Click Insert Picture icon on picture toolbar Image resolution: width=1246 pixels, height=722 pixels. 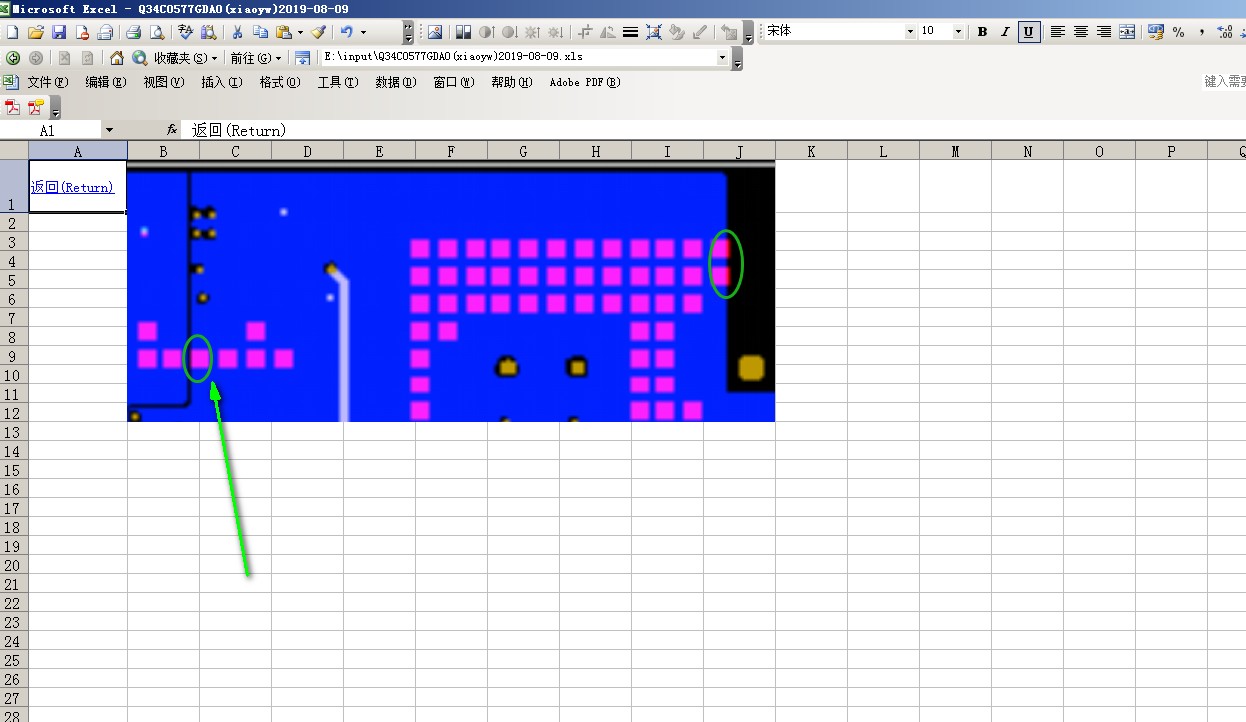click(x=435, y=32)
